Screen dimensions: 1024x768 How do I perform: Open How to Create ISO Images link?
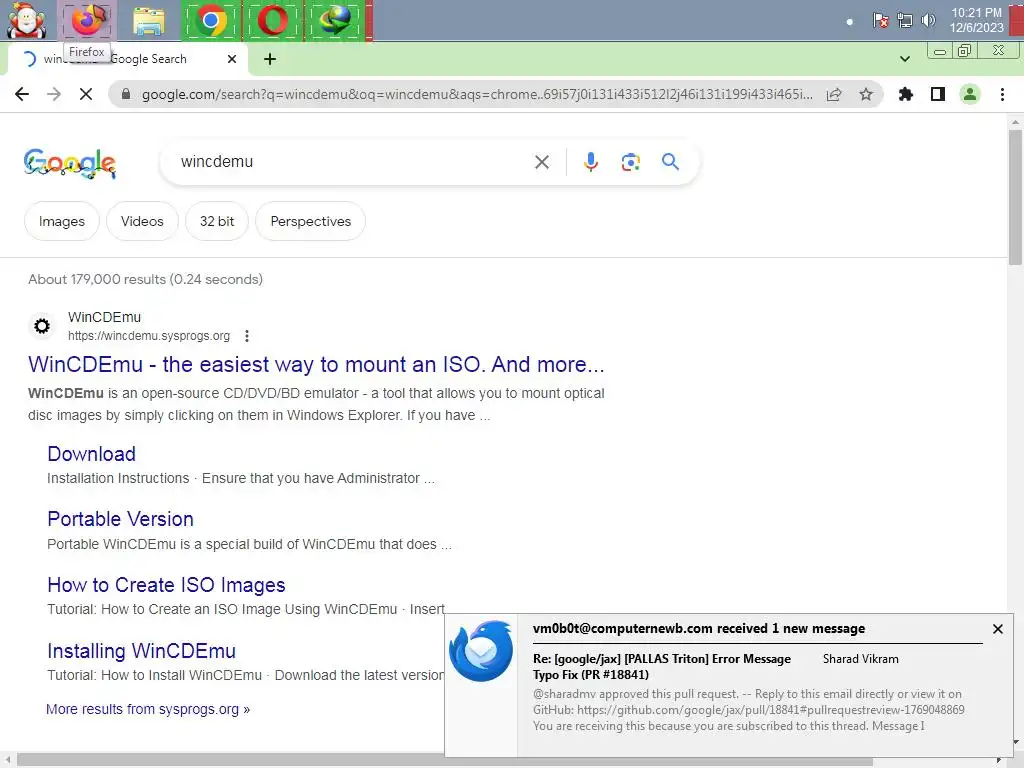point(166,585)
